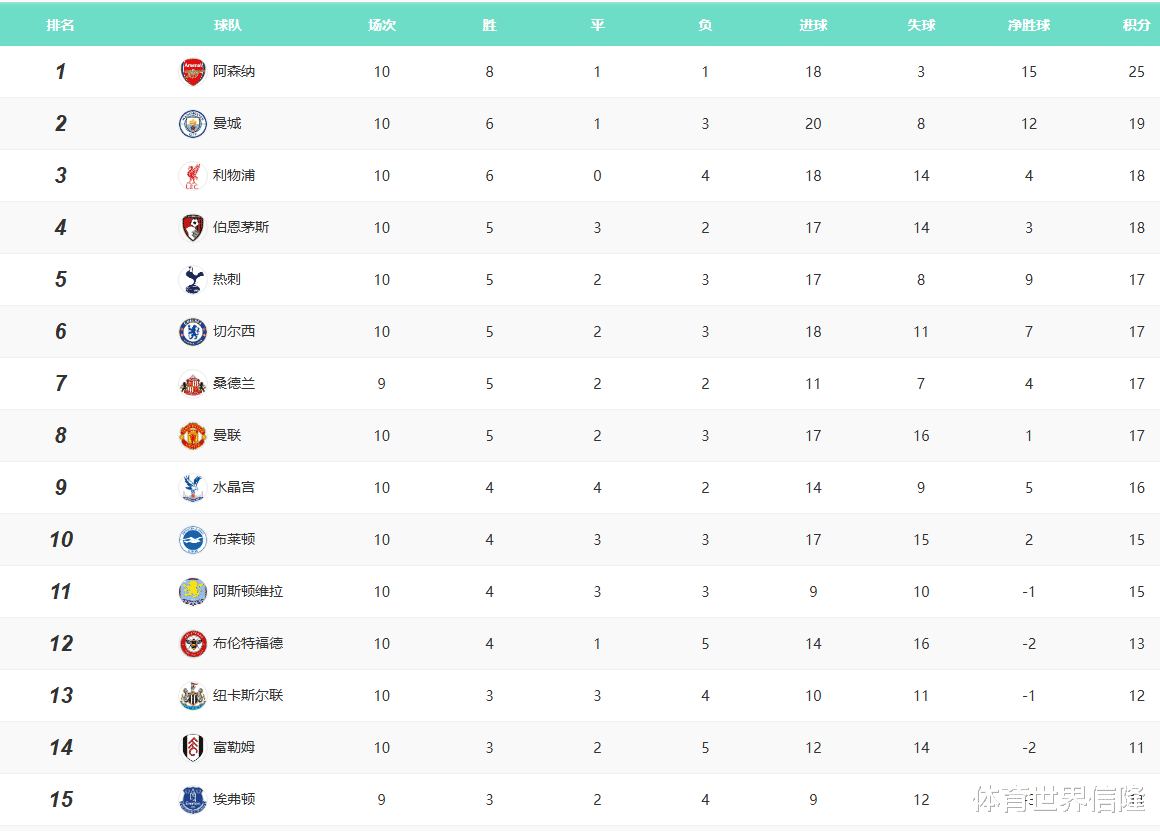The image size is (1160, 831).
Task: Open the 桑德兰 team link
Action: 234,383
